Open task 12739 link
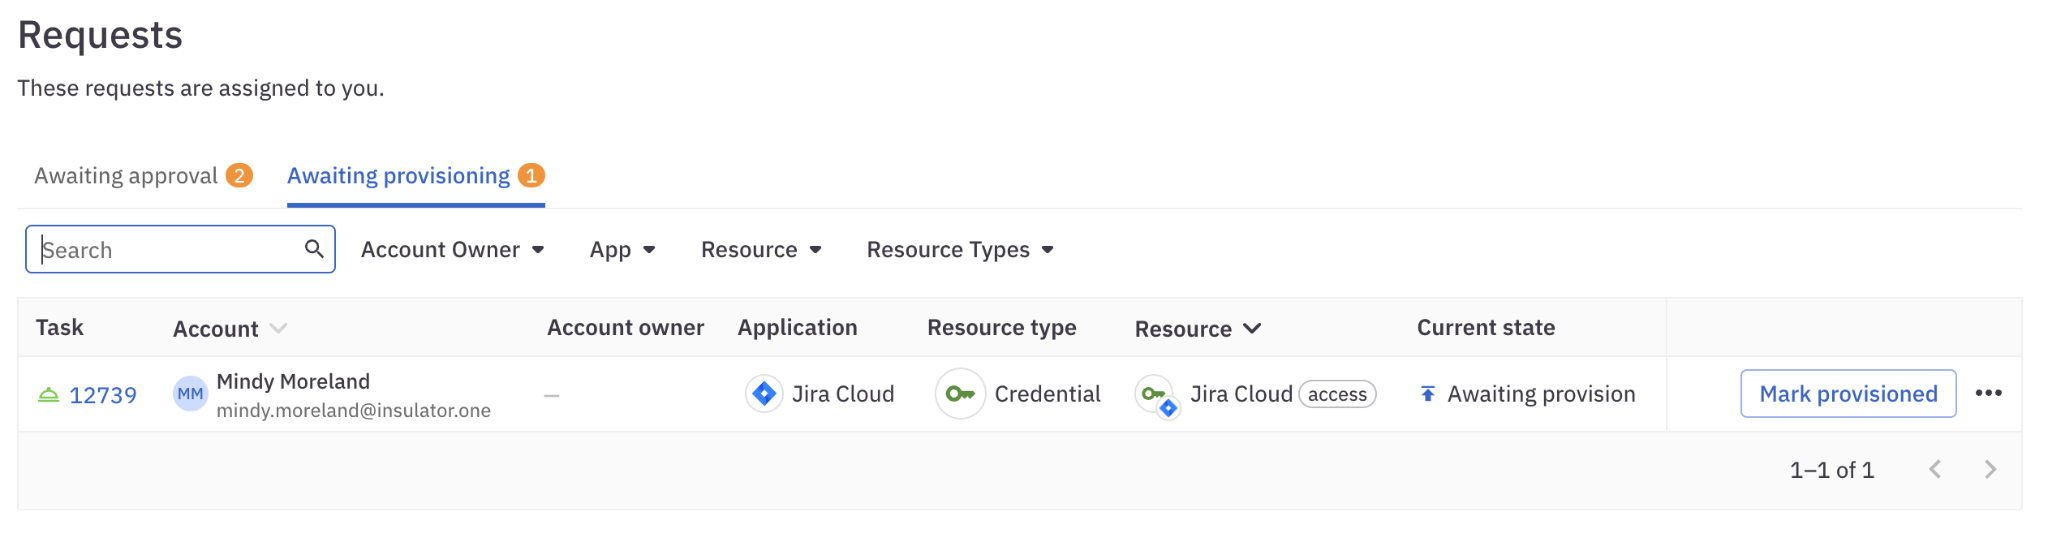The image size is (2048, 544). click(x=102, y=395)
